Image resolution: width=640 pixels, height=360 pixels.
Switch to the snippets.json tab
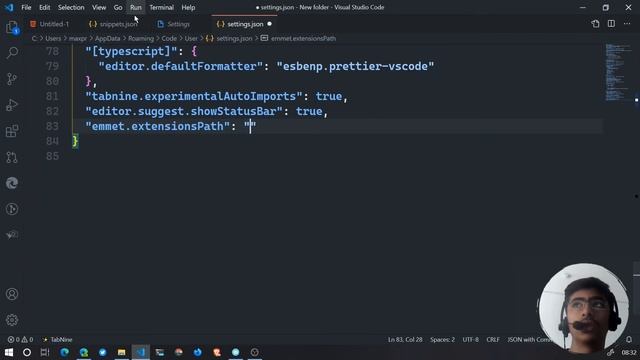point(113,24)
